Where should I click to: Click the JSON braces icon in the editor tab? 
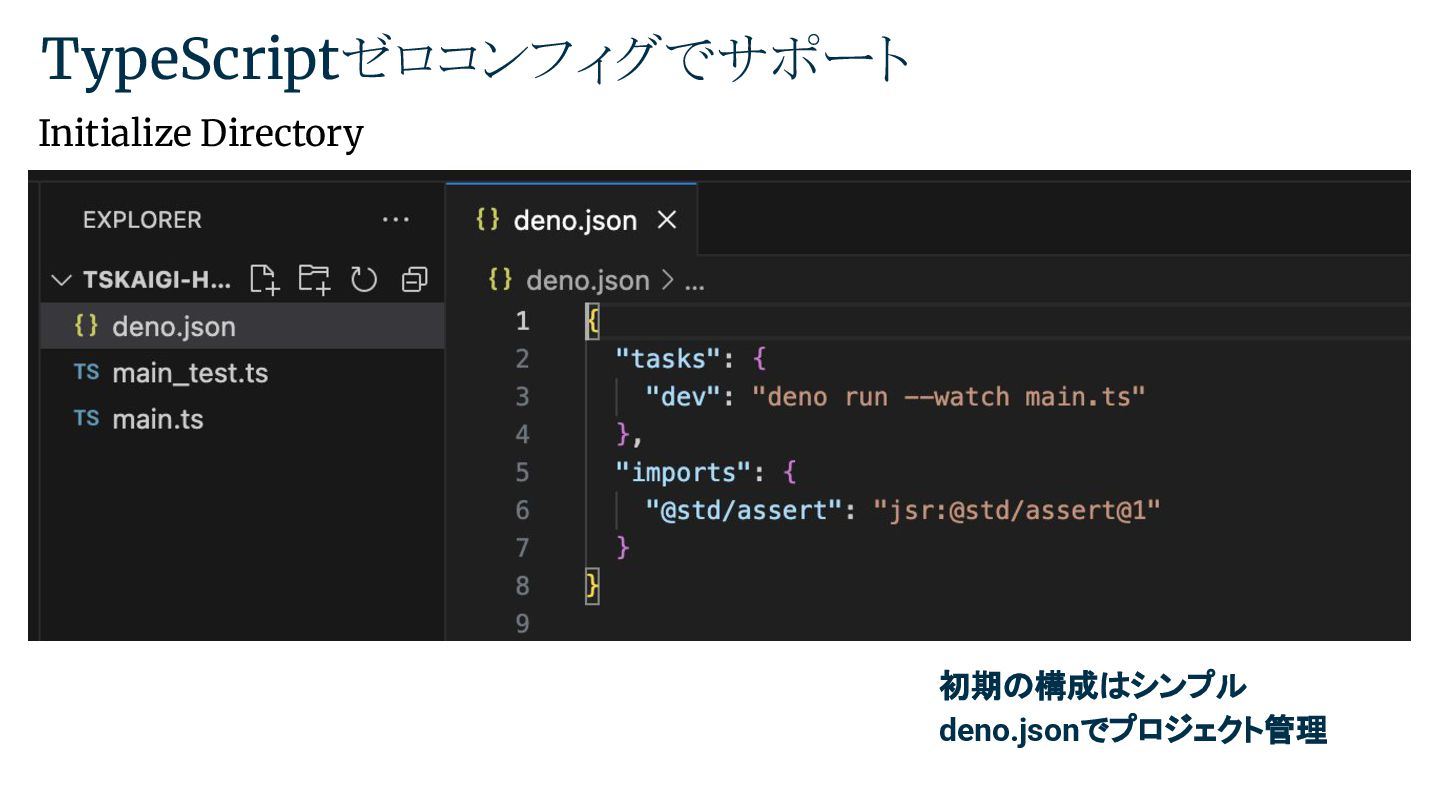click(487, 220)
